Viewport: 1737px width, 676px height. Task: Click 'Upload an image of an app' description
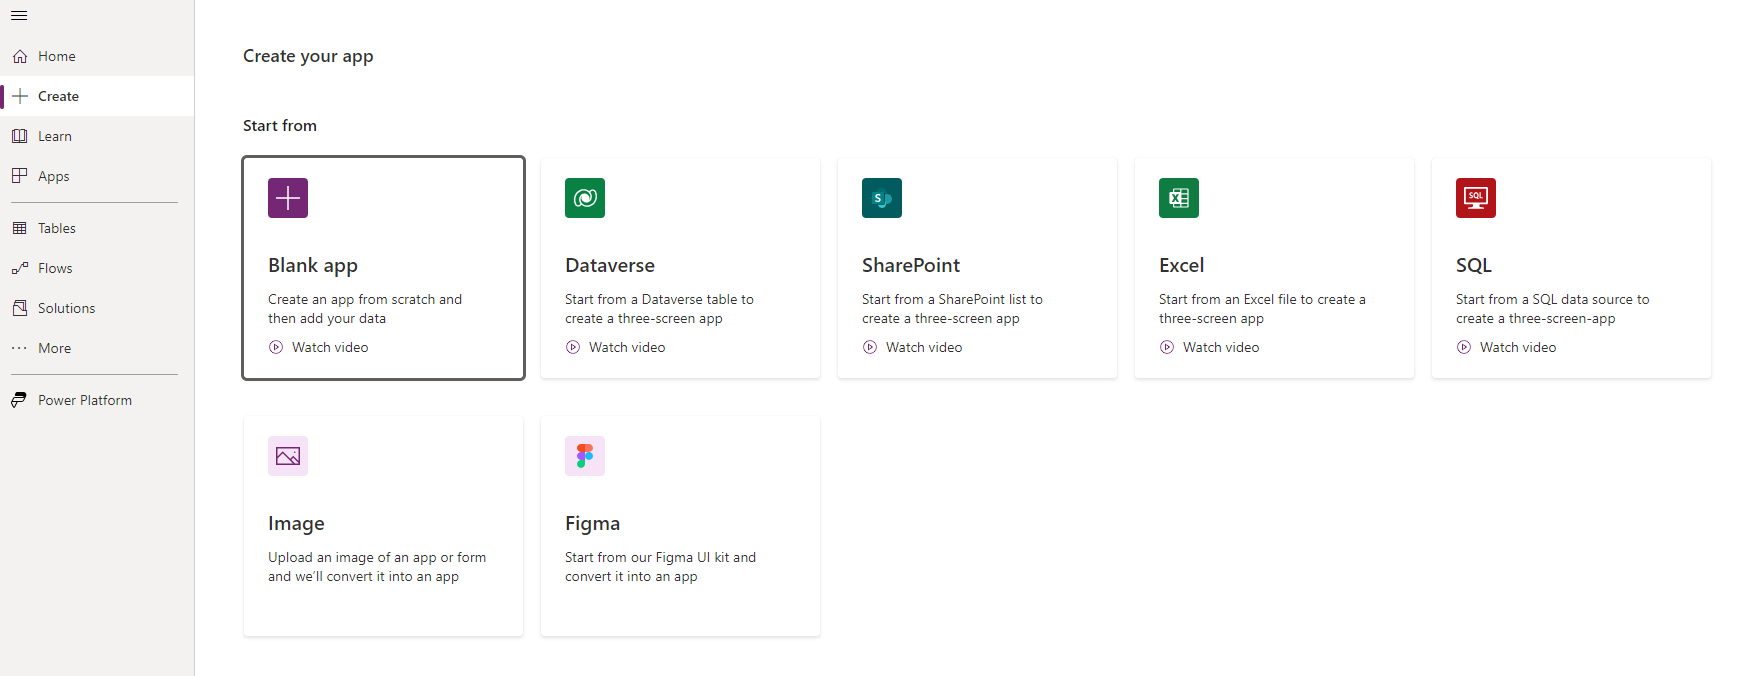377,567
